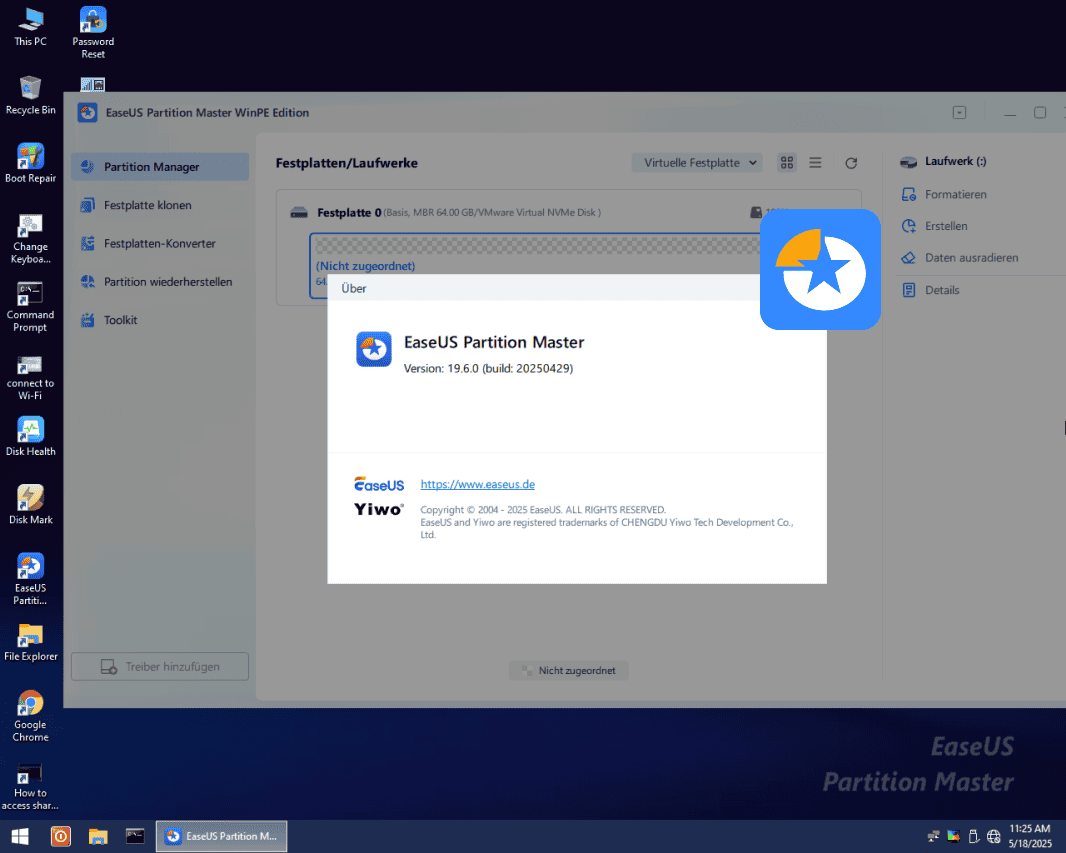Open command prompt from taskbar
Viewport: 1066px width, 853px height.
coord(135,835)
